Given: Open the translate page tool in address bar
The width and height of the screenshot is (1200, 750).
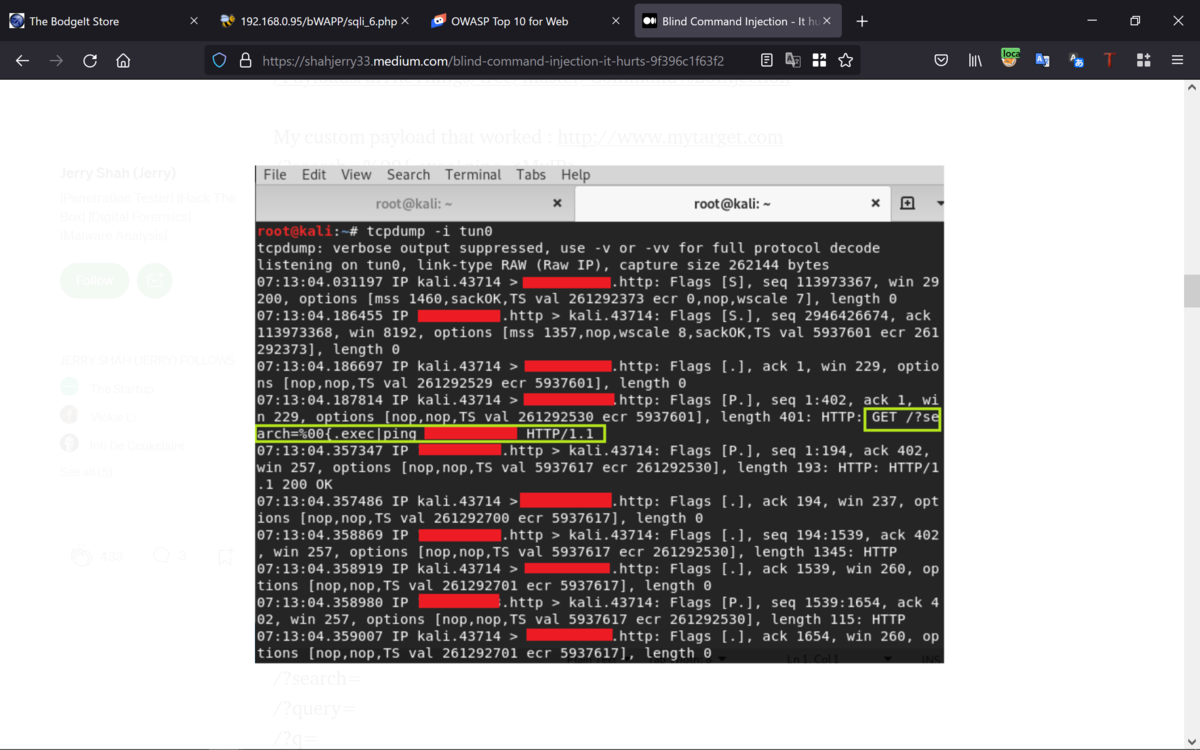Looking at the screenshot, I should tap(793, 60).
